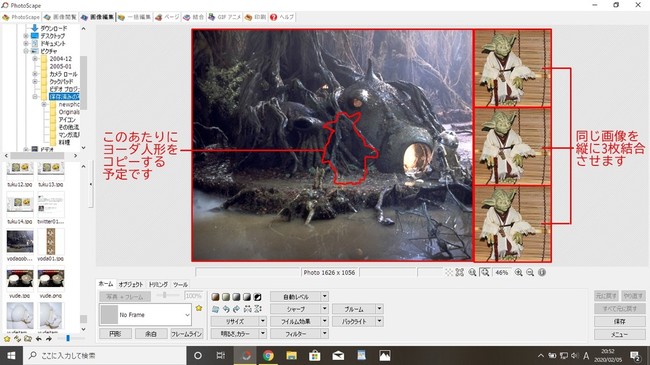Open the リサイズ dropdown arrow
This screenshot has height=365, width=650.
[x=263, y=321]
